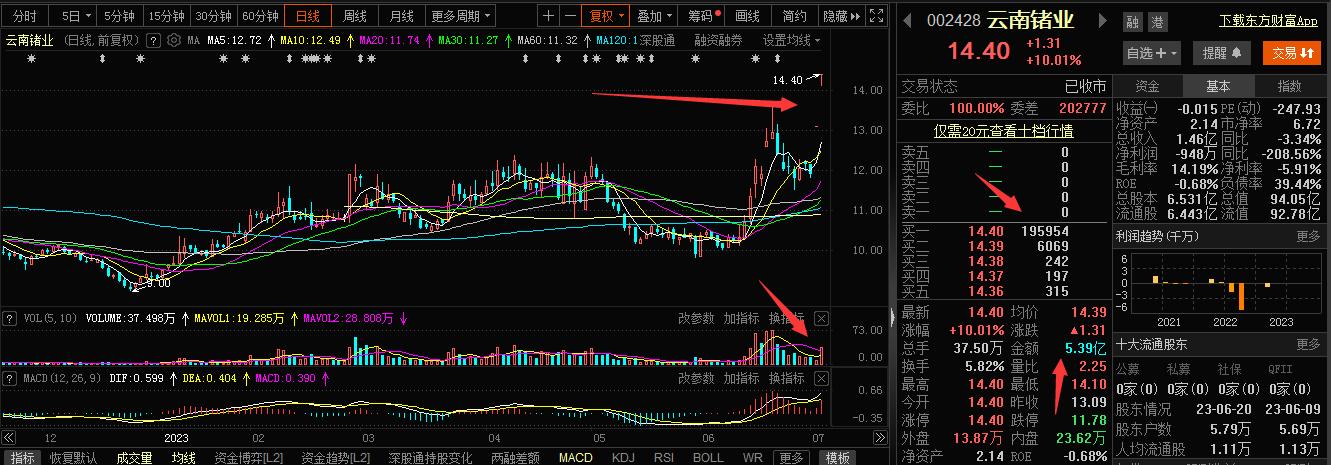Toggle the 均线 moving average indicator
The height and width of the screenshot is (465, 1331).
point(183,457)
